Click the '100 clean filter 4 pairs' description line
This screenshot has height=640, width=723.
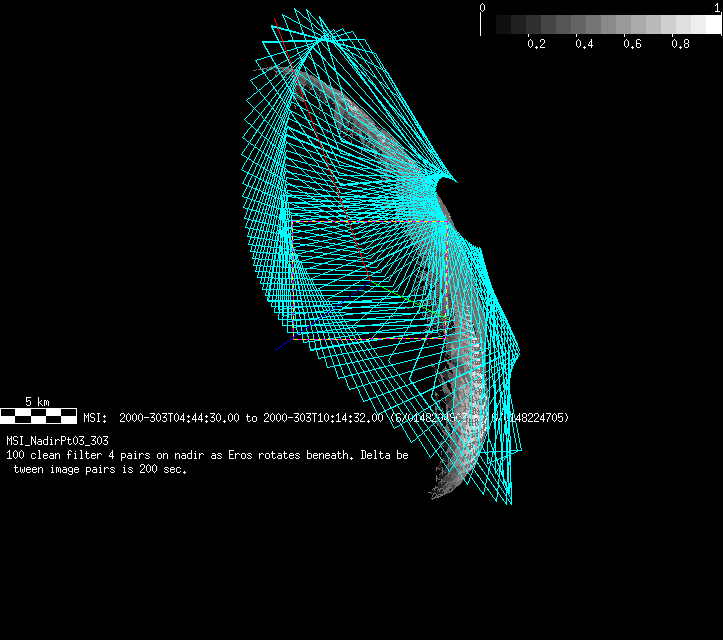[207, 455]
